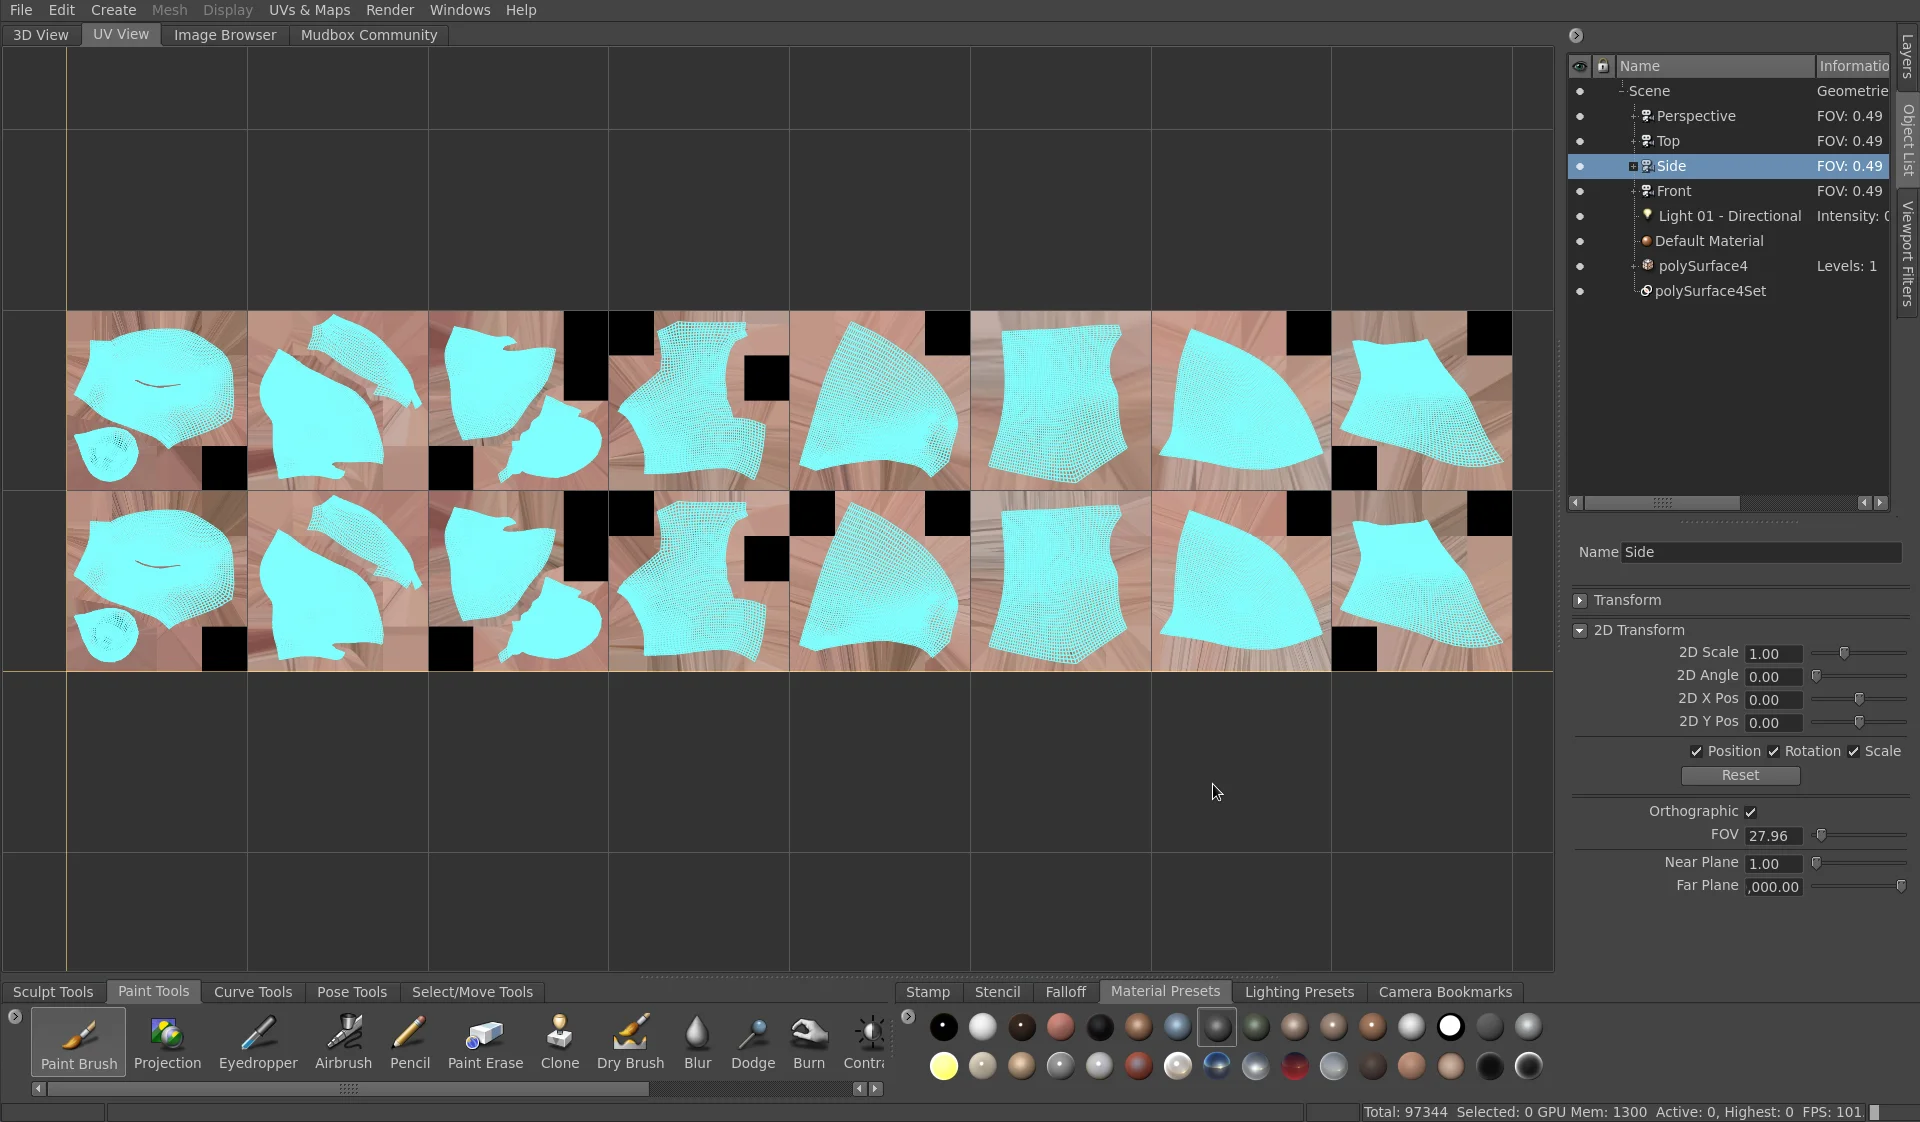Switch to the 3D View tab

coord(41,35)
